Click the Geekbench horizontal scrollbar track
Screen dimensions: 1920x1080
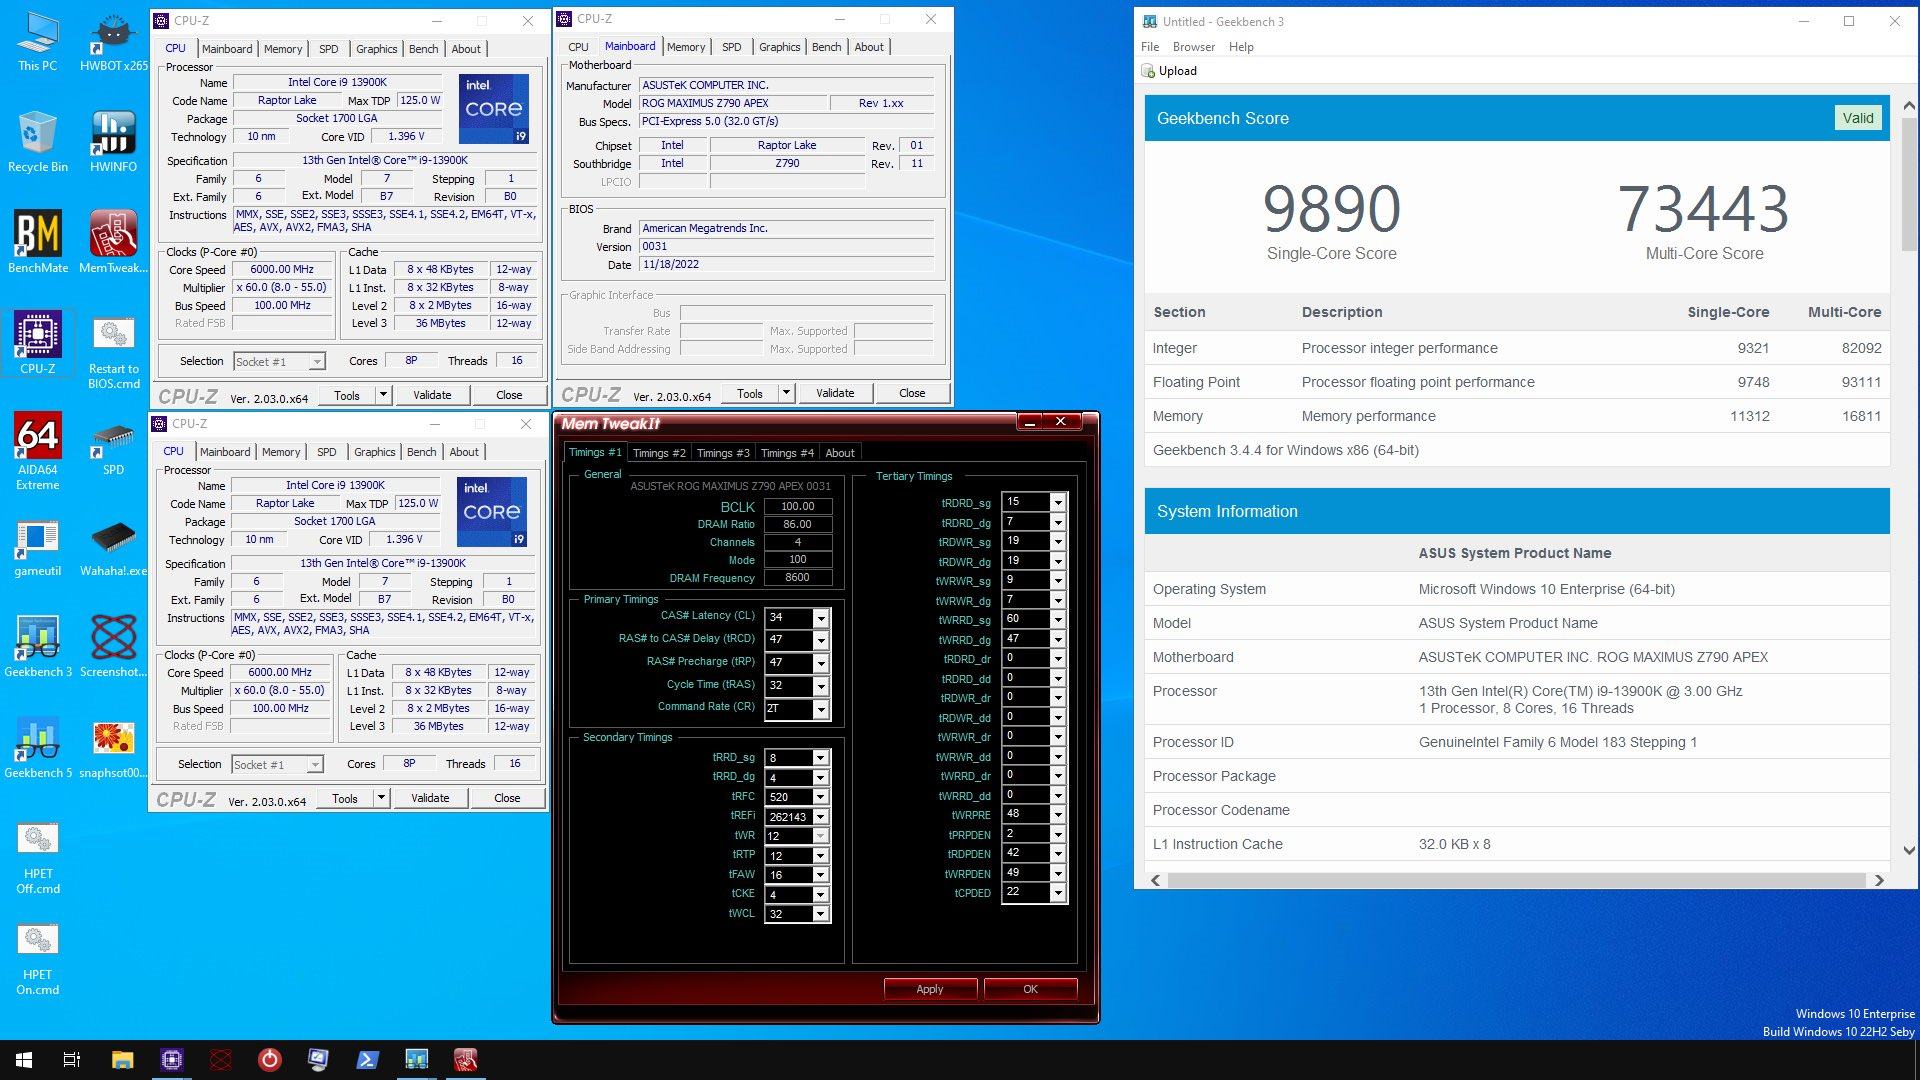[1516, 881]
